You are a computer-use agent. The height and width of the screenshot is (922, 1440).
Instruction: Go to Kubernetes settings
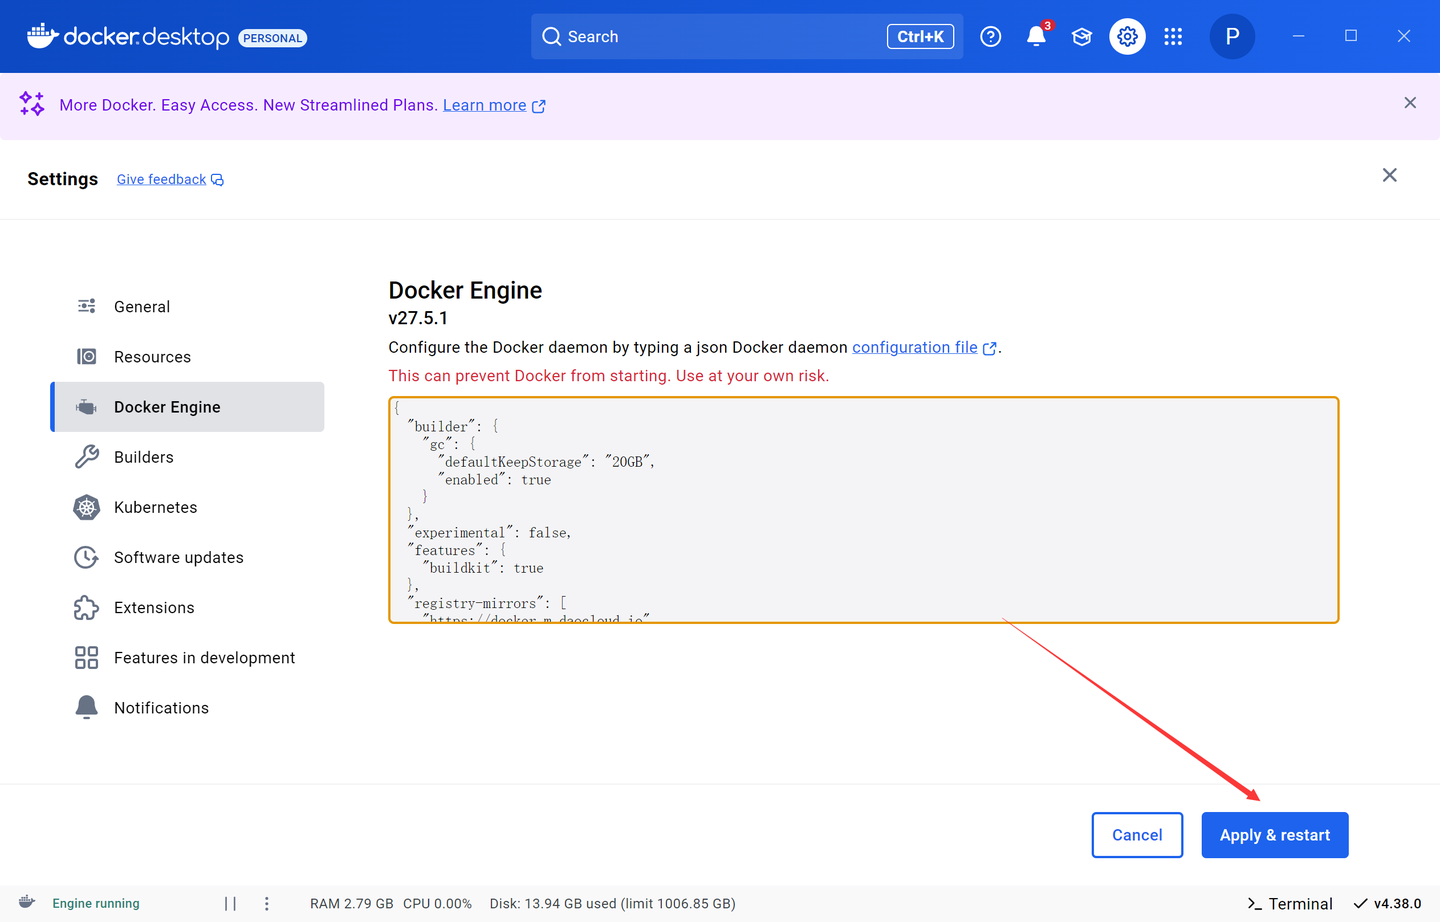155,507
